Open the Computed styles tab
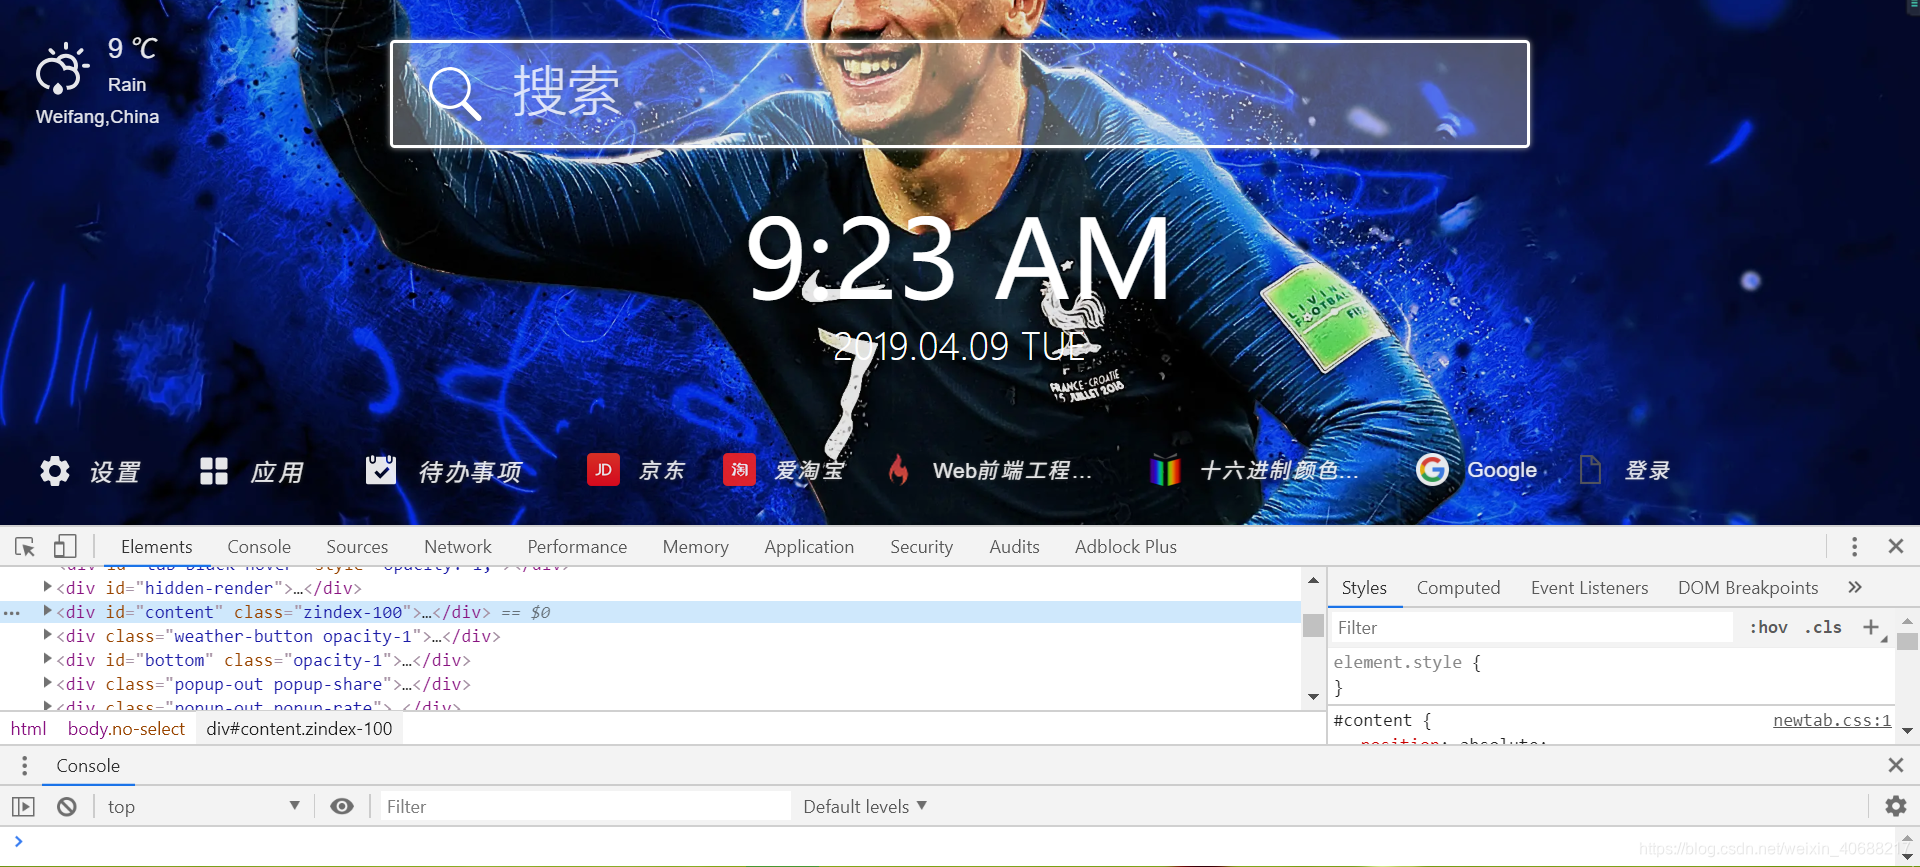The height and width of the screenshot is (867, 1920). 1458,588
